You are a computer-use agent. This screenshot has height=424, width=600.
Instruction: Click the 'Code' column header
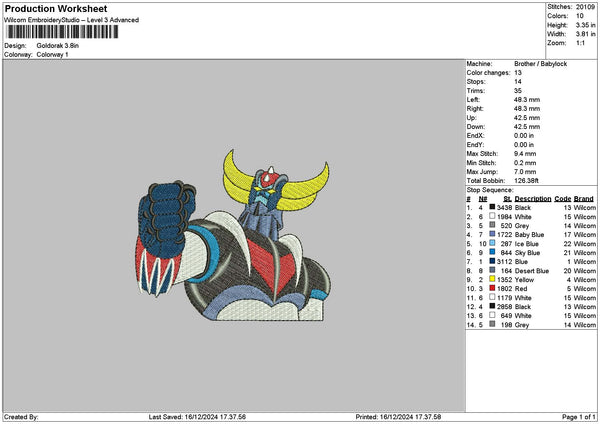click(x=562, y=199)
